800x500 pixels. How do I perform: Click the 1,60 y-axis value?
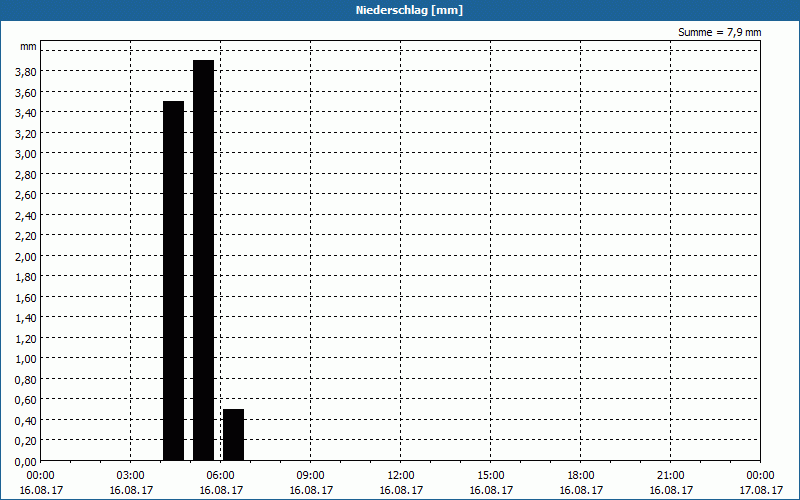click(26, 297)
